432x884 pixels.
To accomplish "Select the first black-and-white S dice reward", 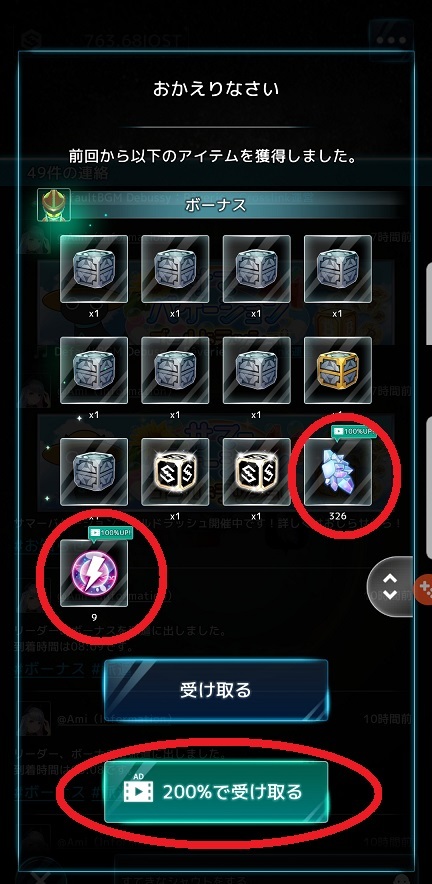I will point(175,472).
